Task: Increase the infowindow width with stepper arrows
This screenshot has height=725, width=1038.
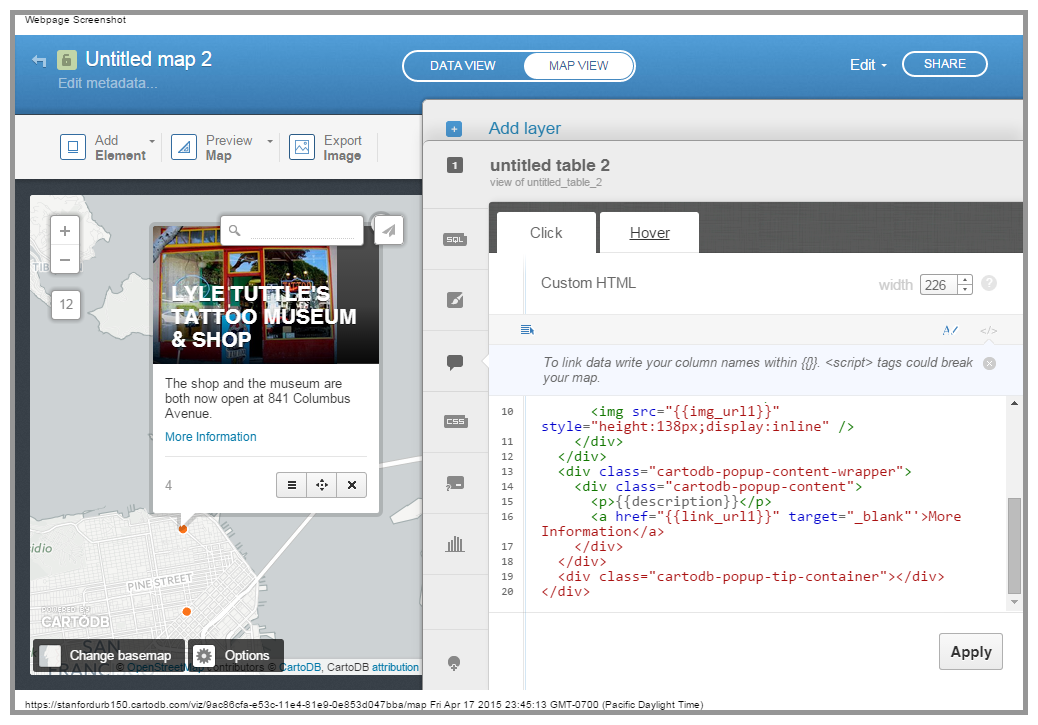Action: point(965,280)
